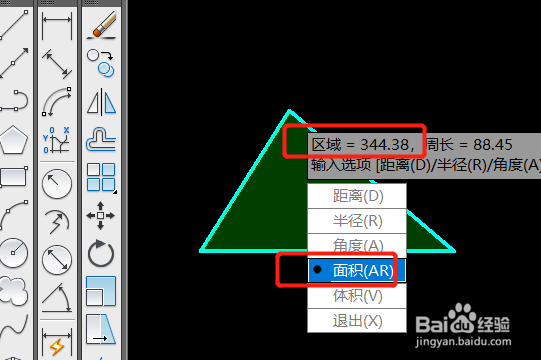
Task: Select the Polyline tool
Action: coord(14,101)
